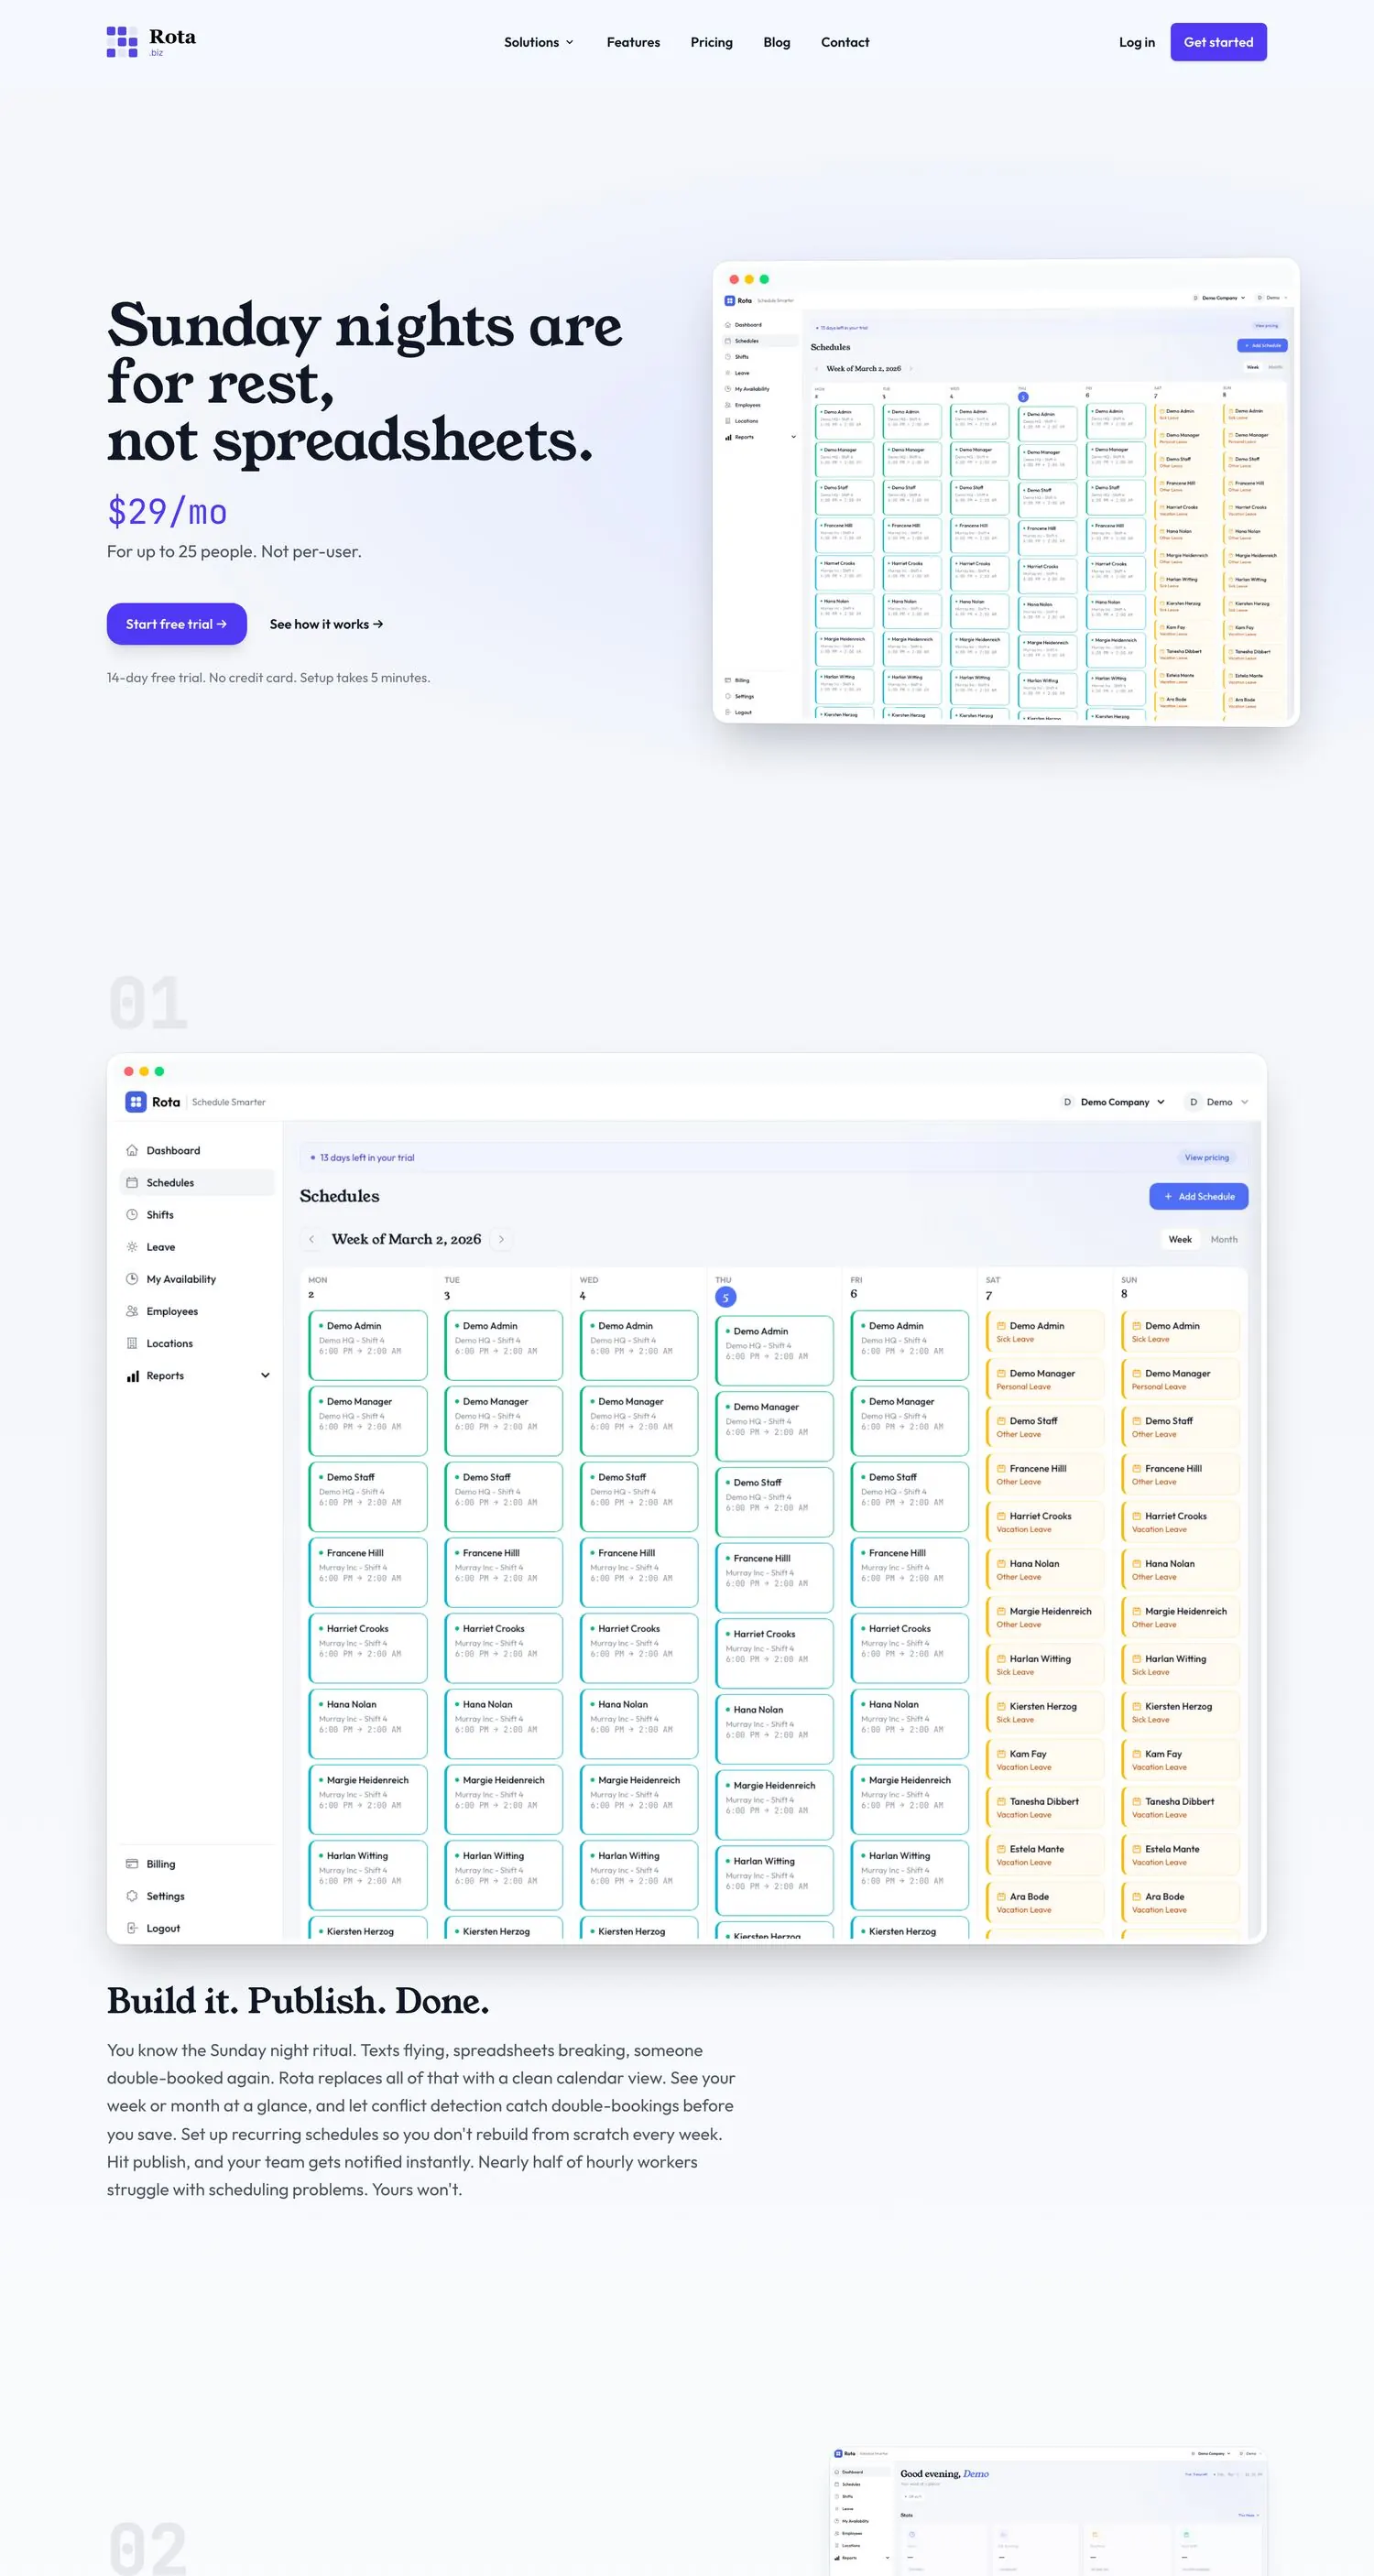Click Reports bar chart icon
This screenshot has width=1374, height=2576.
(x=132, y=1376)
